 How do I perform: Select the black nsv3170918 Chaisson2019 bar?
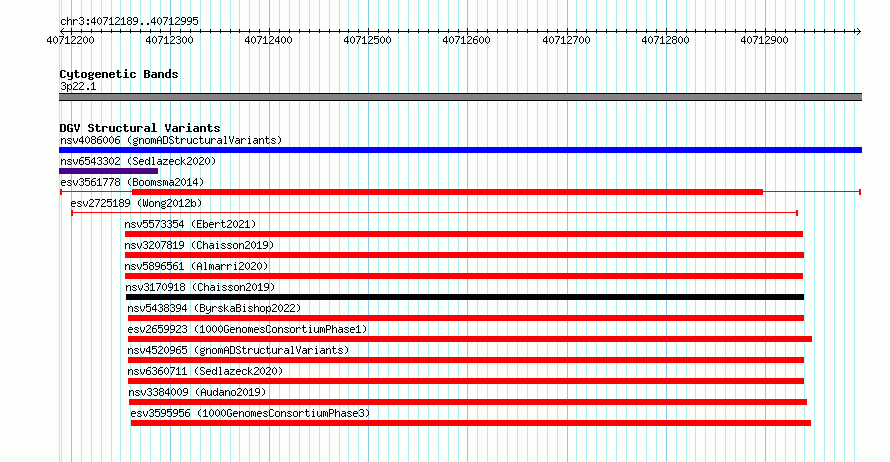coord(465,297)
